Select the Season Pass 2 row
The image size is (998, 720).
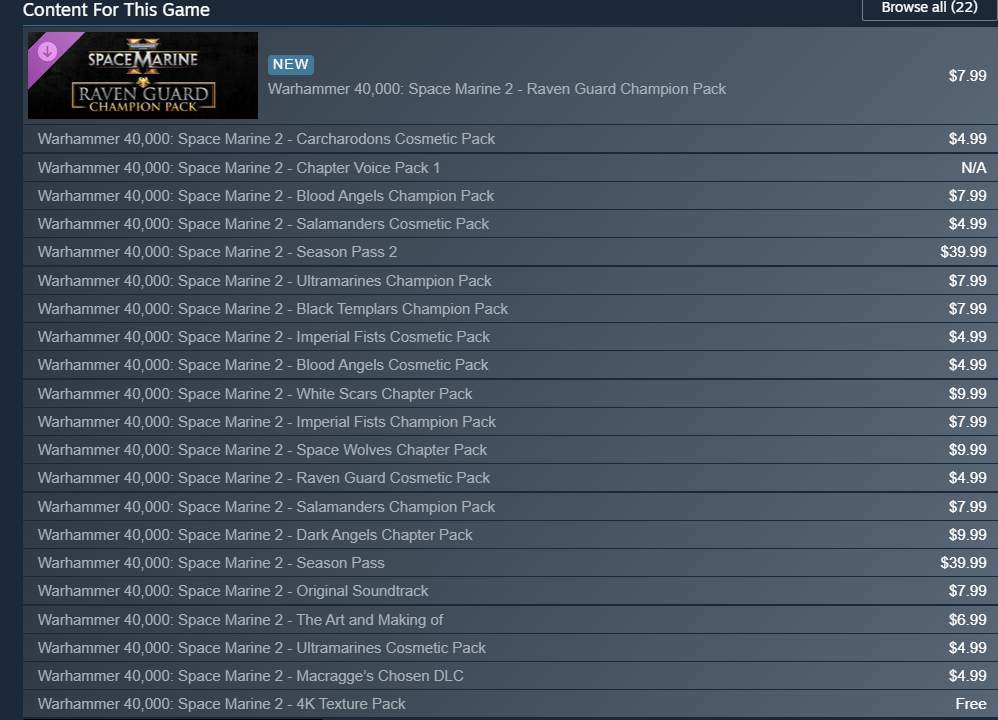[510, 251]
